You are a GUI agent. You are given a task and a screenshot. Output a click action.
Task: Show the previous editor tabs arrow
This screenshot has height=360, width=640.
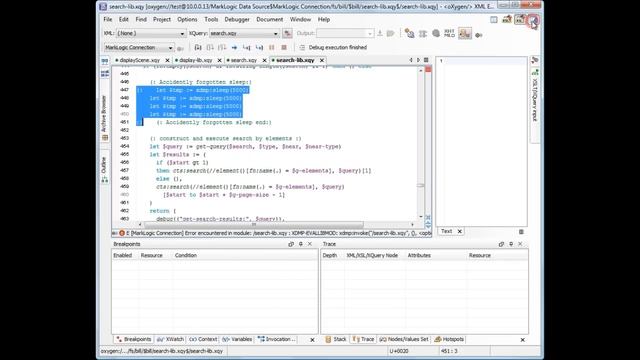click(x=411, y=60)
